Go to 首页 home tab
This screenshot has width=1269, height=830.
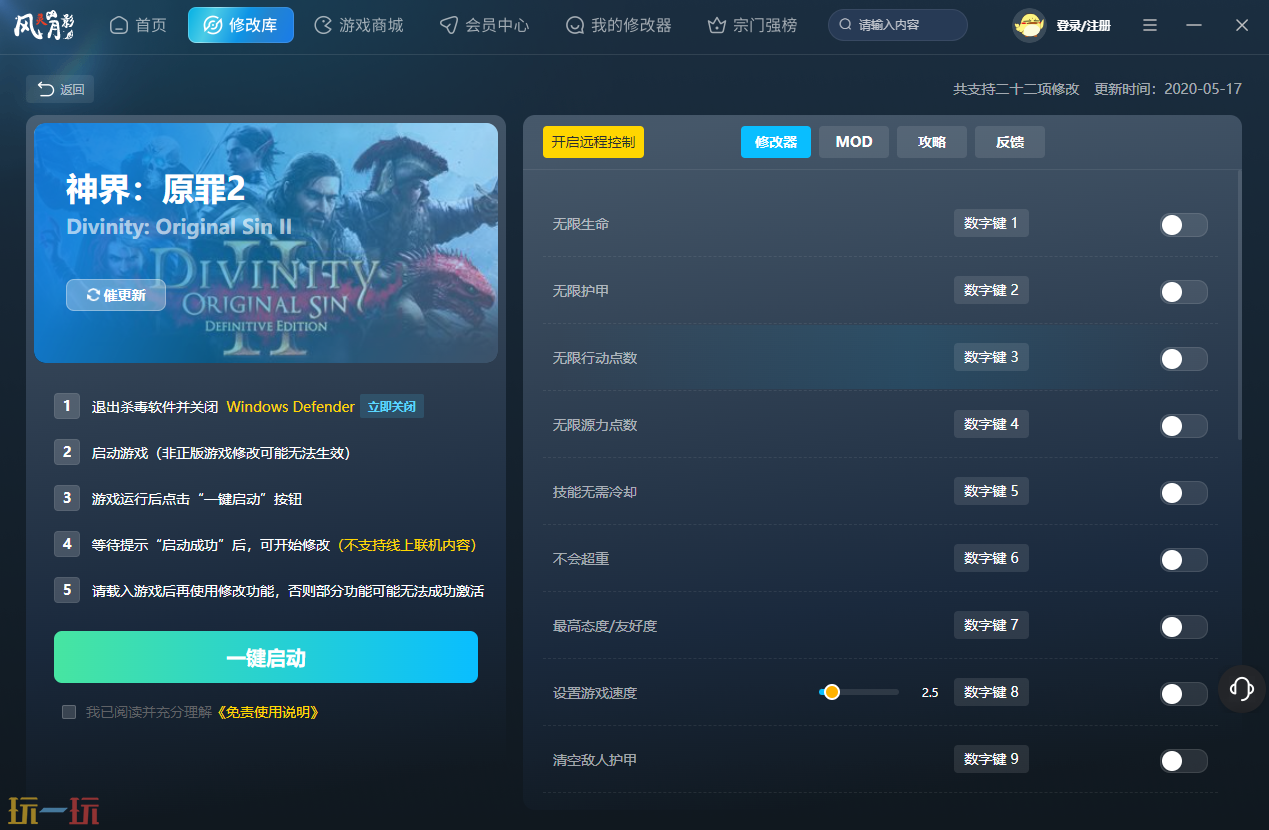[x=138, y=25]
